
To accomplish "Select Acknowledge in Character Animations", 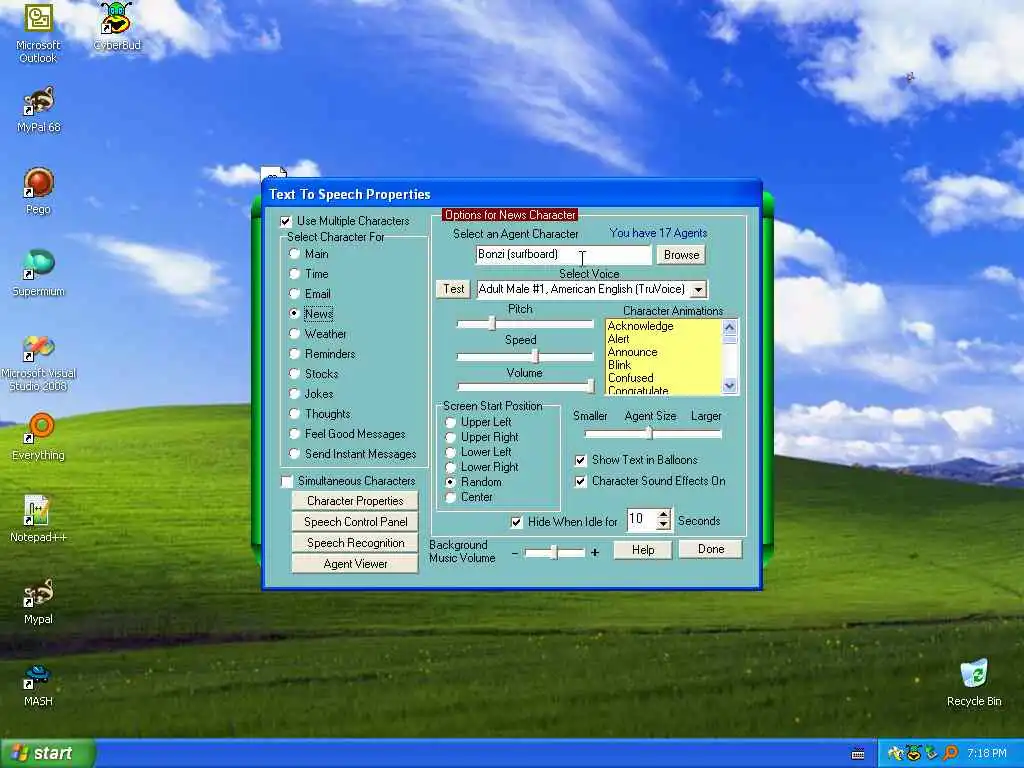I will [x=640, y=326].
